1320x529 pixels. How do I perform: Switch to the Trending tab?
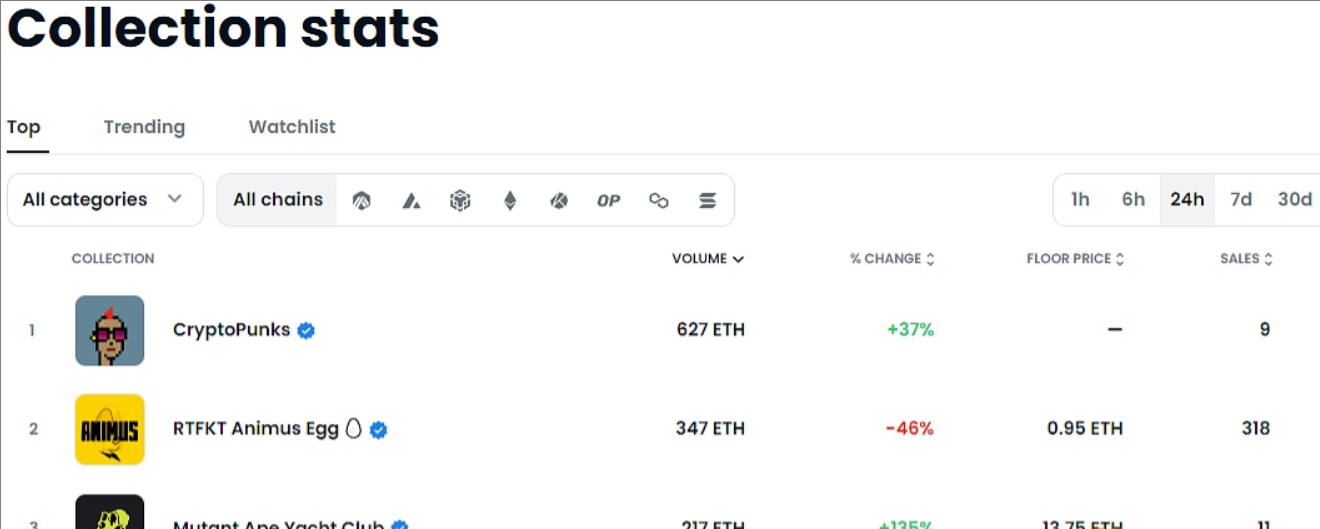pyautogui.click(x=144, y=127)
